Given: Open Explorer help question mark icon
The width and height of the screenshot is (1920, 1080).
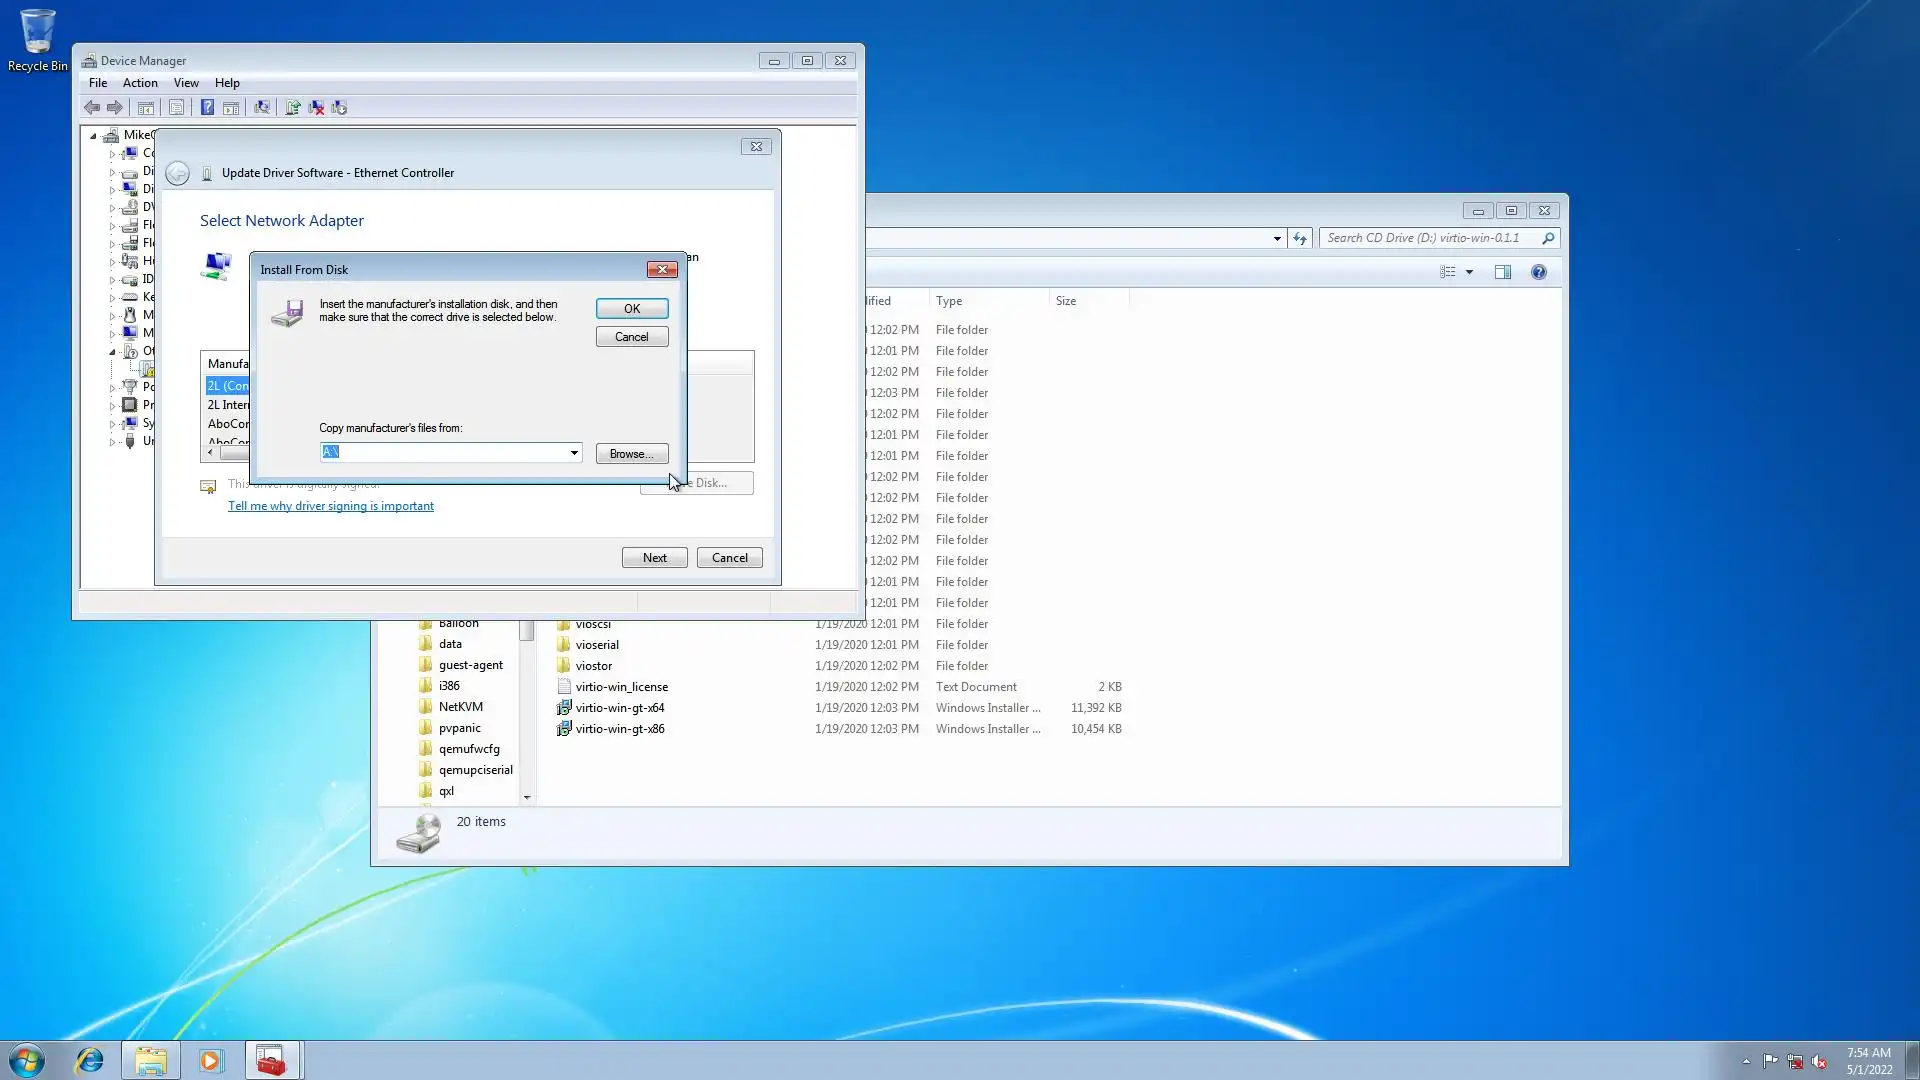Looking at the screenshot, I should tap(1538, 272).
